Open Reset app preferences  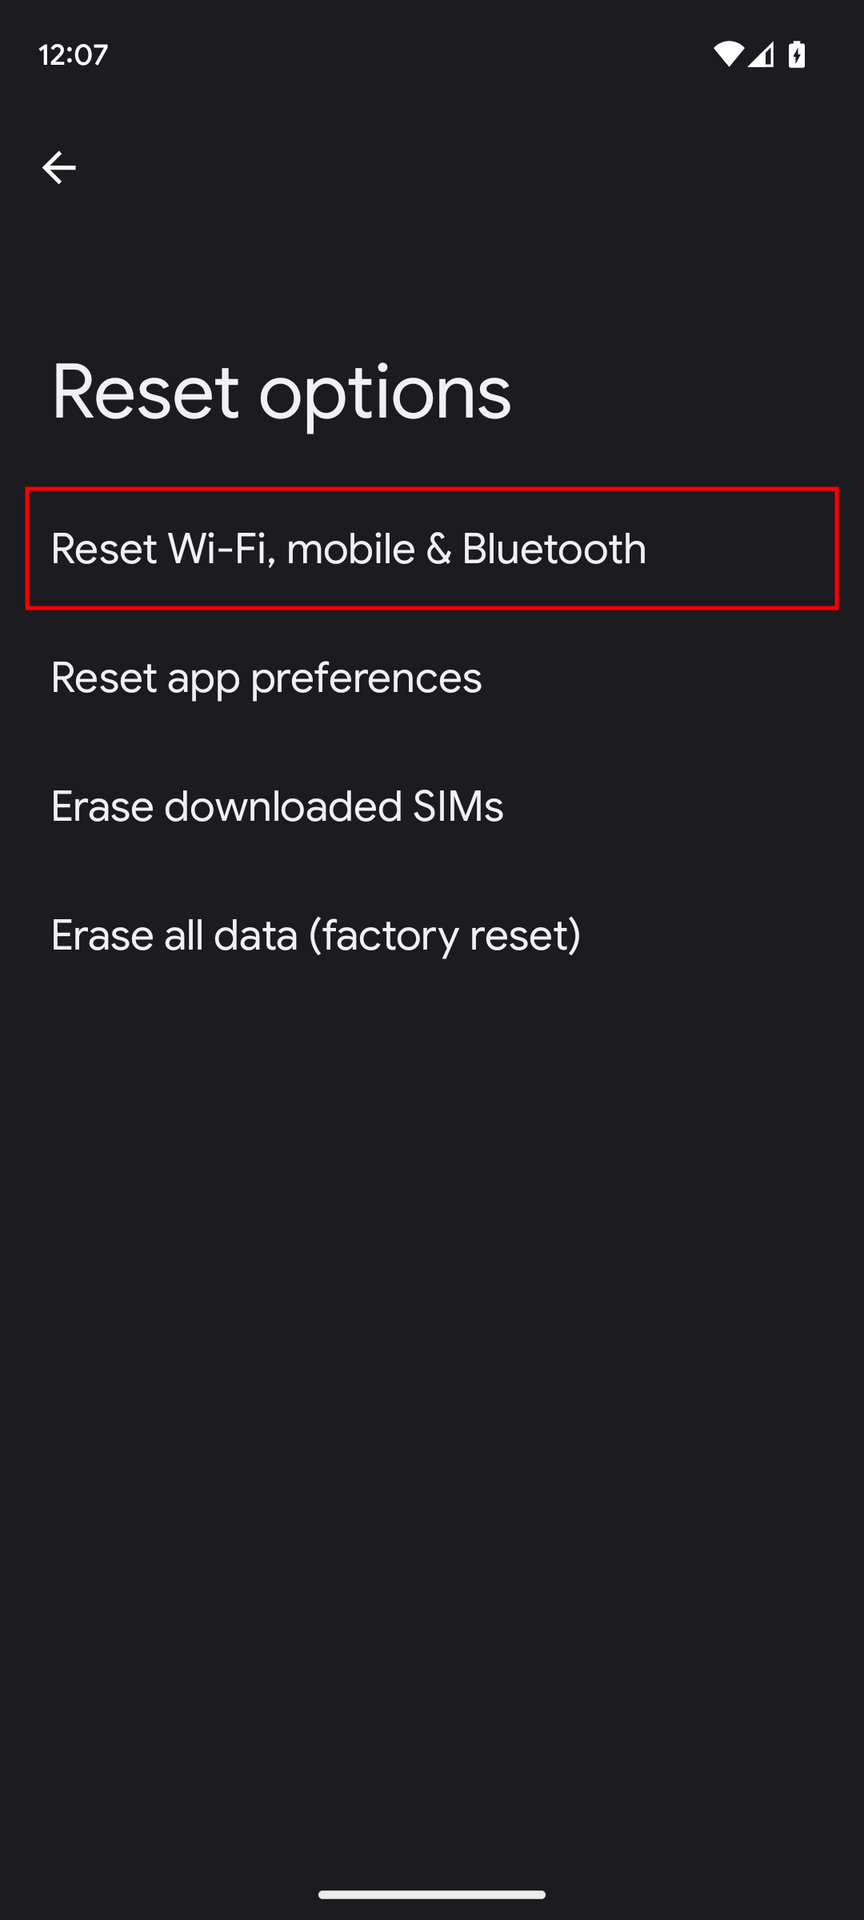coord(432,677)
